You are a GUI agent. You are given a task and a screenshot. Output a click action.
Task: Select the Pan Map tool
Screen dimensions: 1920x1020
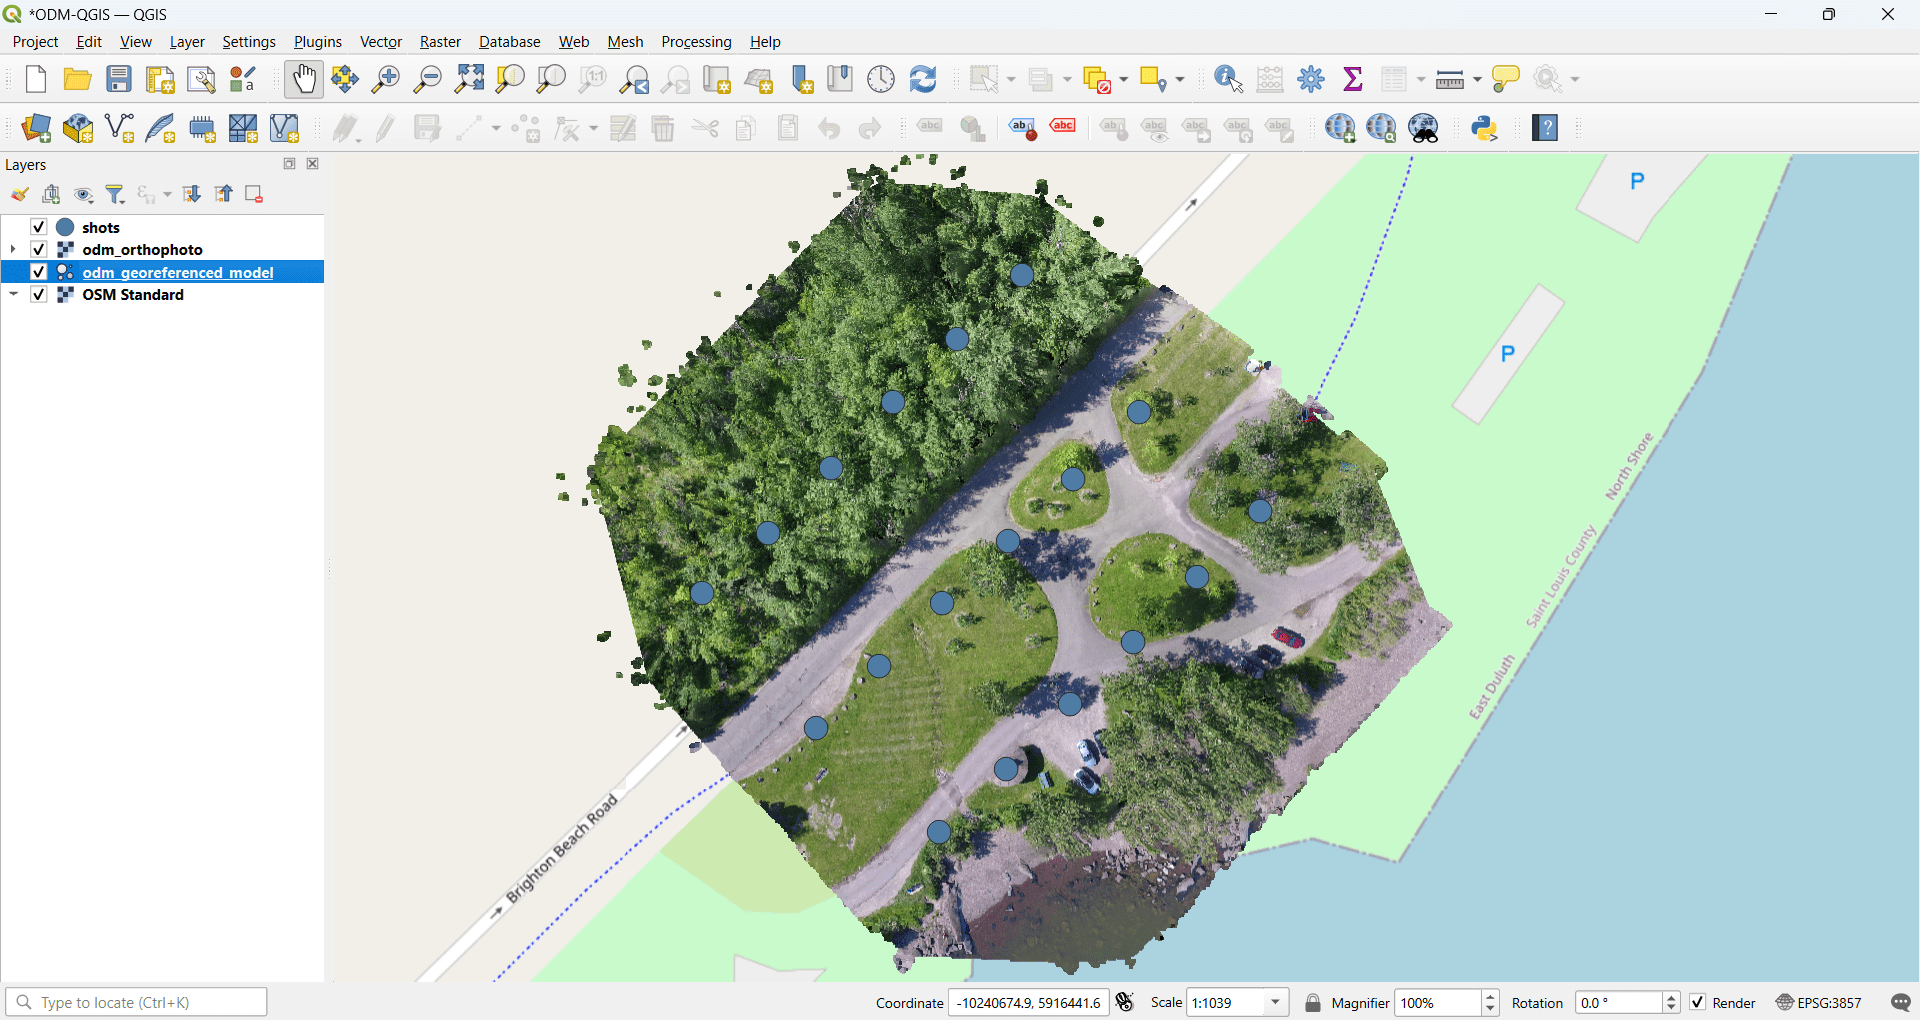coord(303,79)
